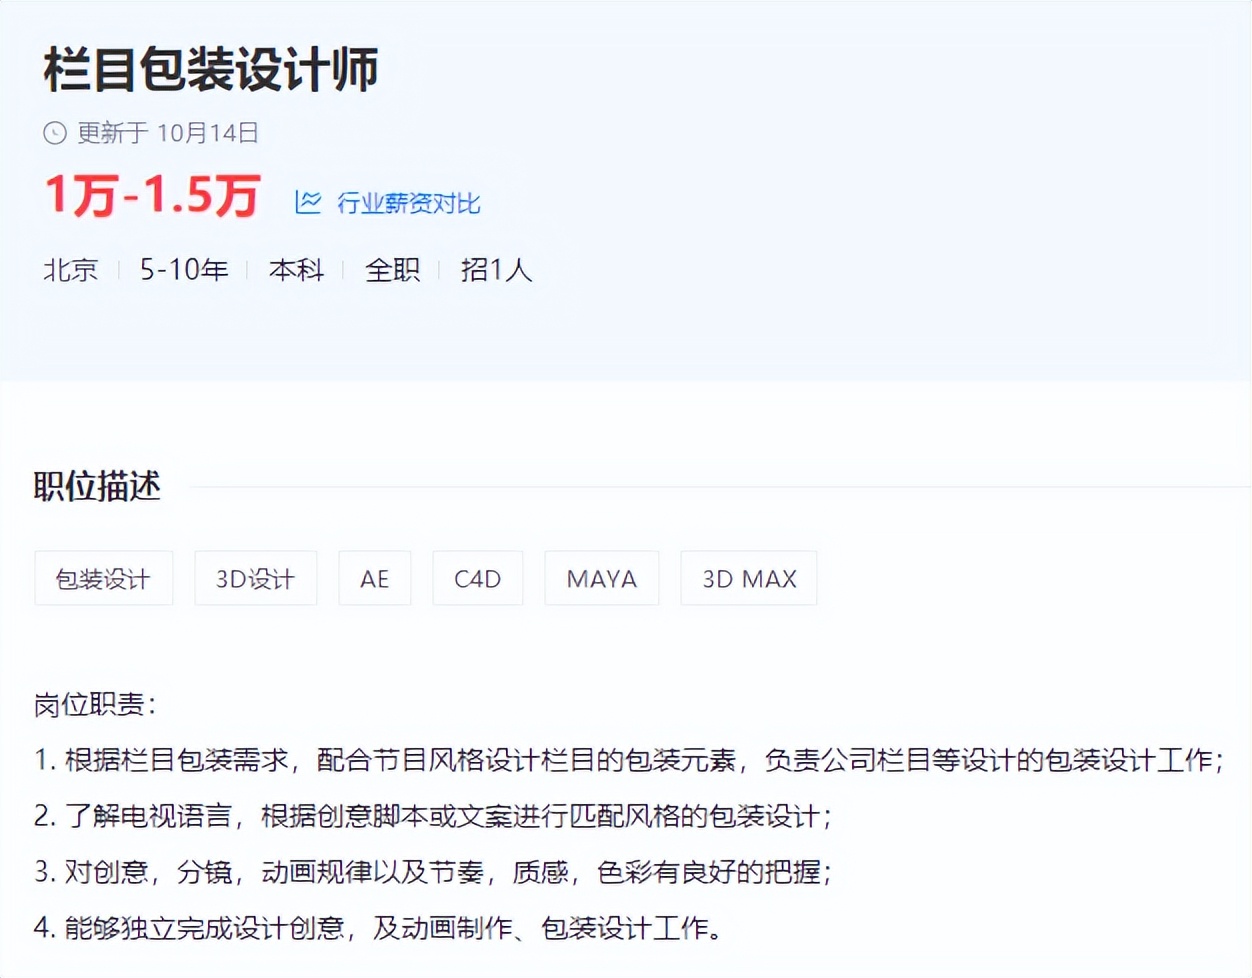Viewport: 1252px width, 978px height.
Task: Click the 招1人 headcount label
Action: click(497, 270)
